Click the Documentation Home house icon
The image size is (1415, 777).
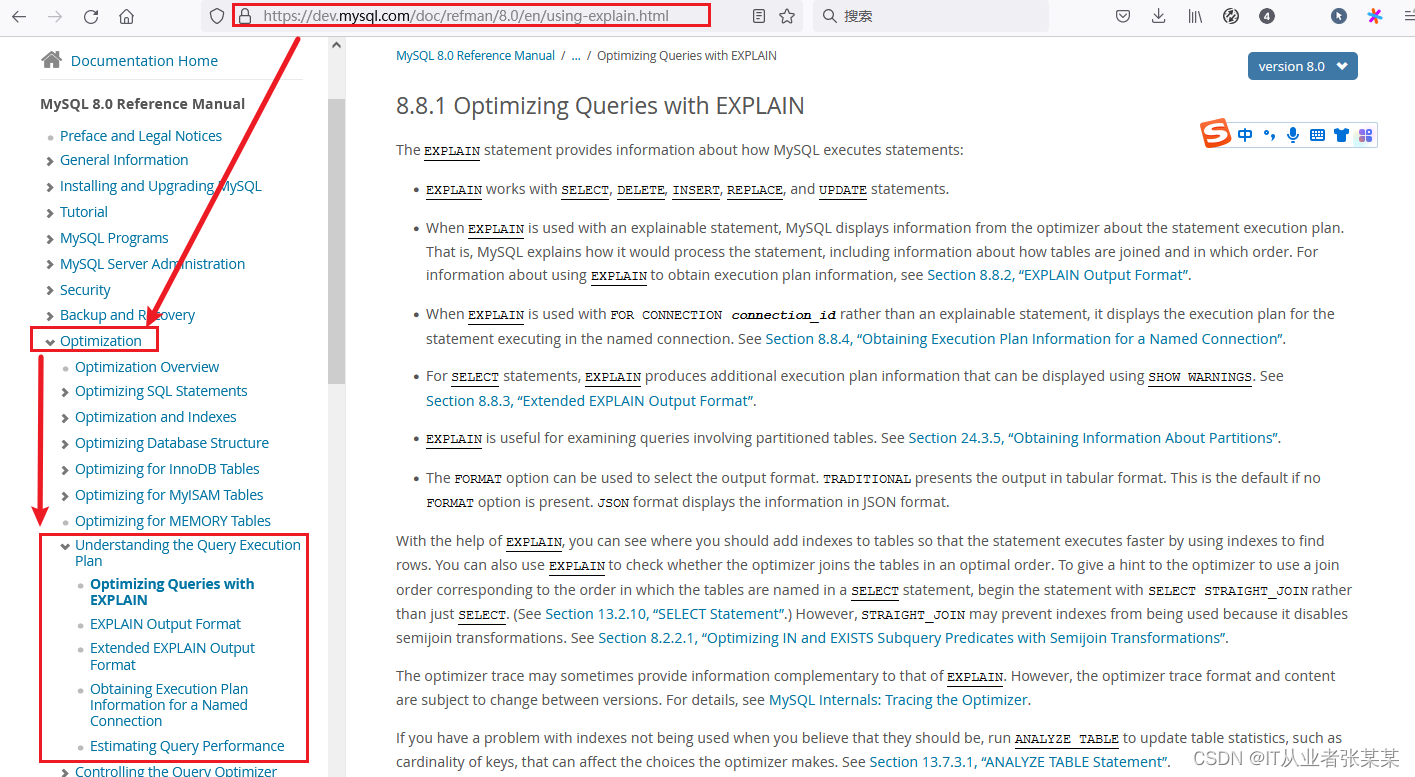point(51,60)
